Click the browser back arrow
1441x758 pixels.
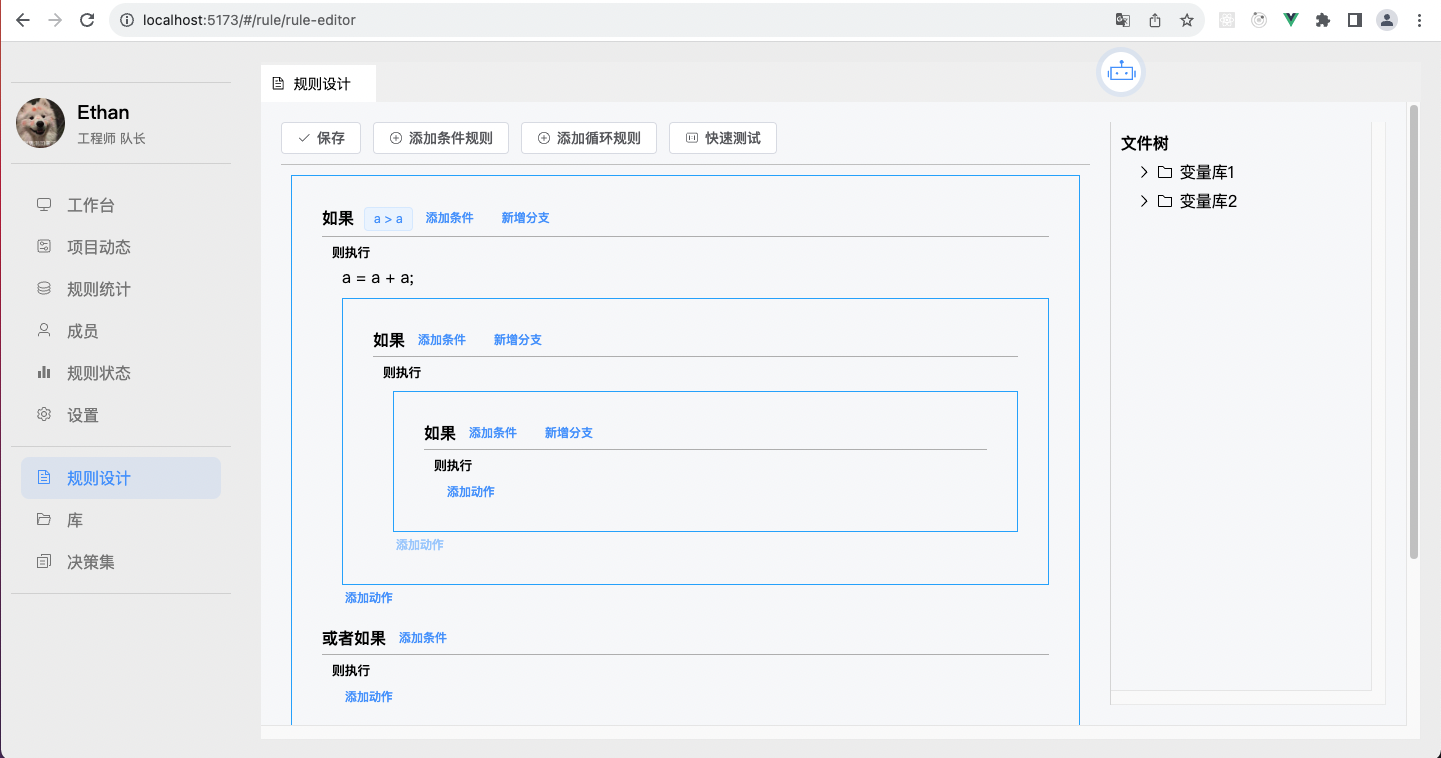point(23,20)
